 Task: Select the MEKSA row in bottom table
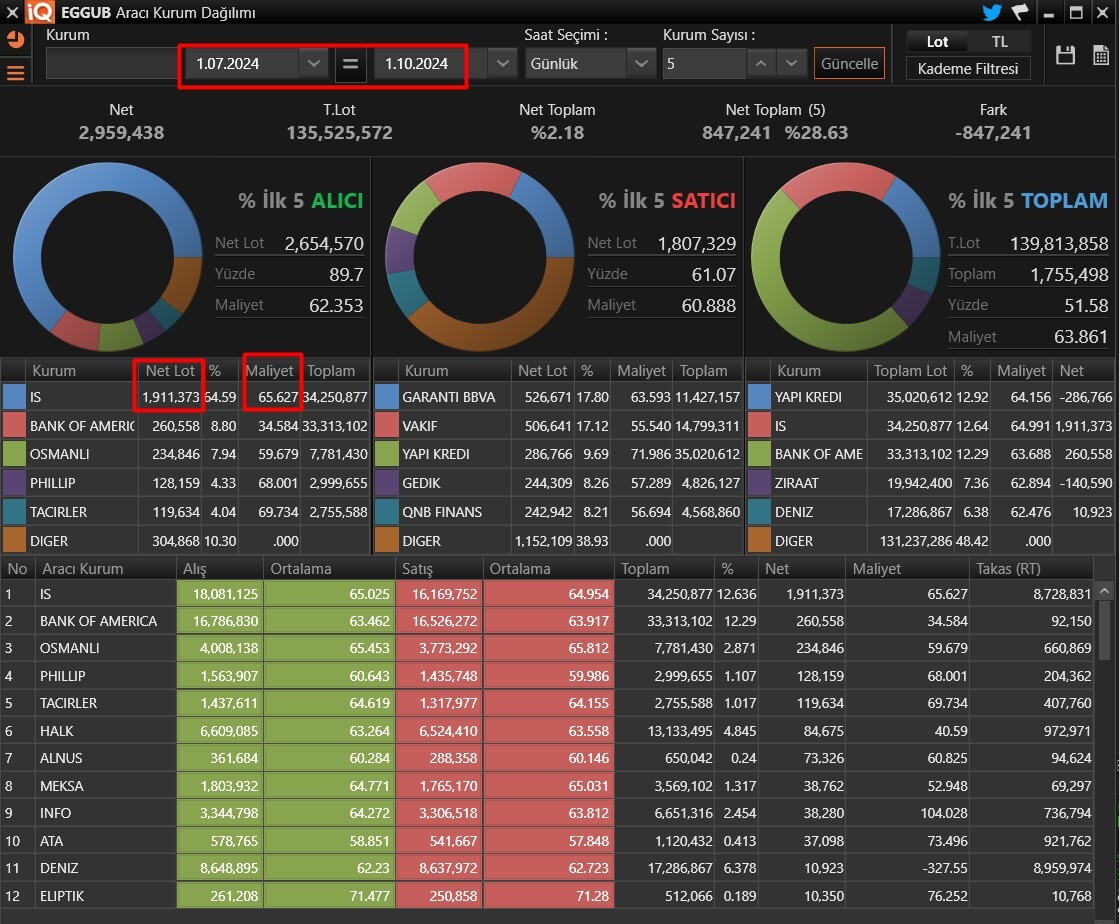click(547, 786)
